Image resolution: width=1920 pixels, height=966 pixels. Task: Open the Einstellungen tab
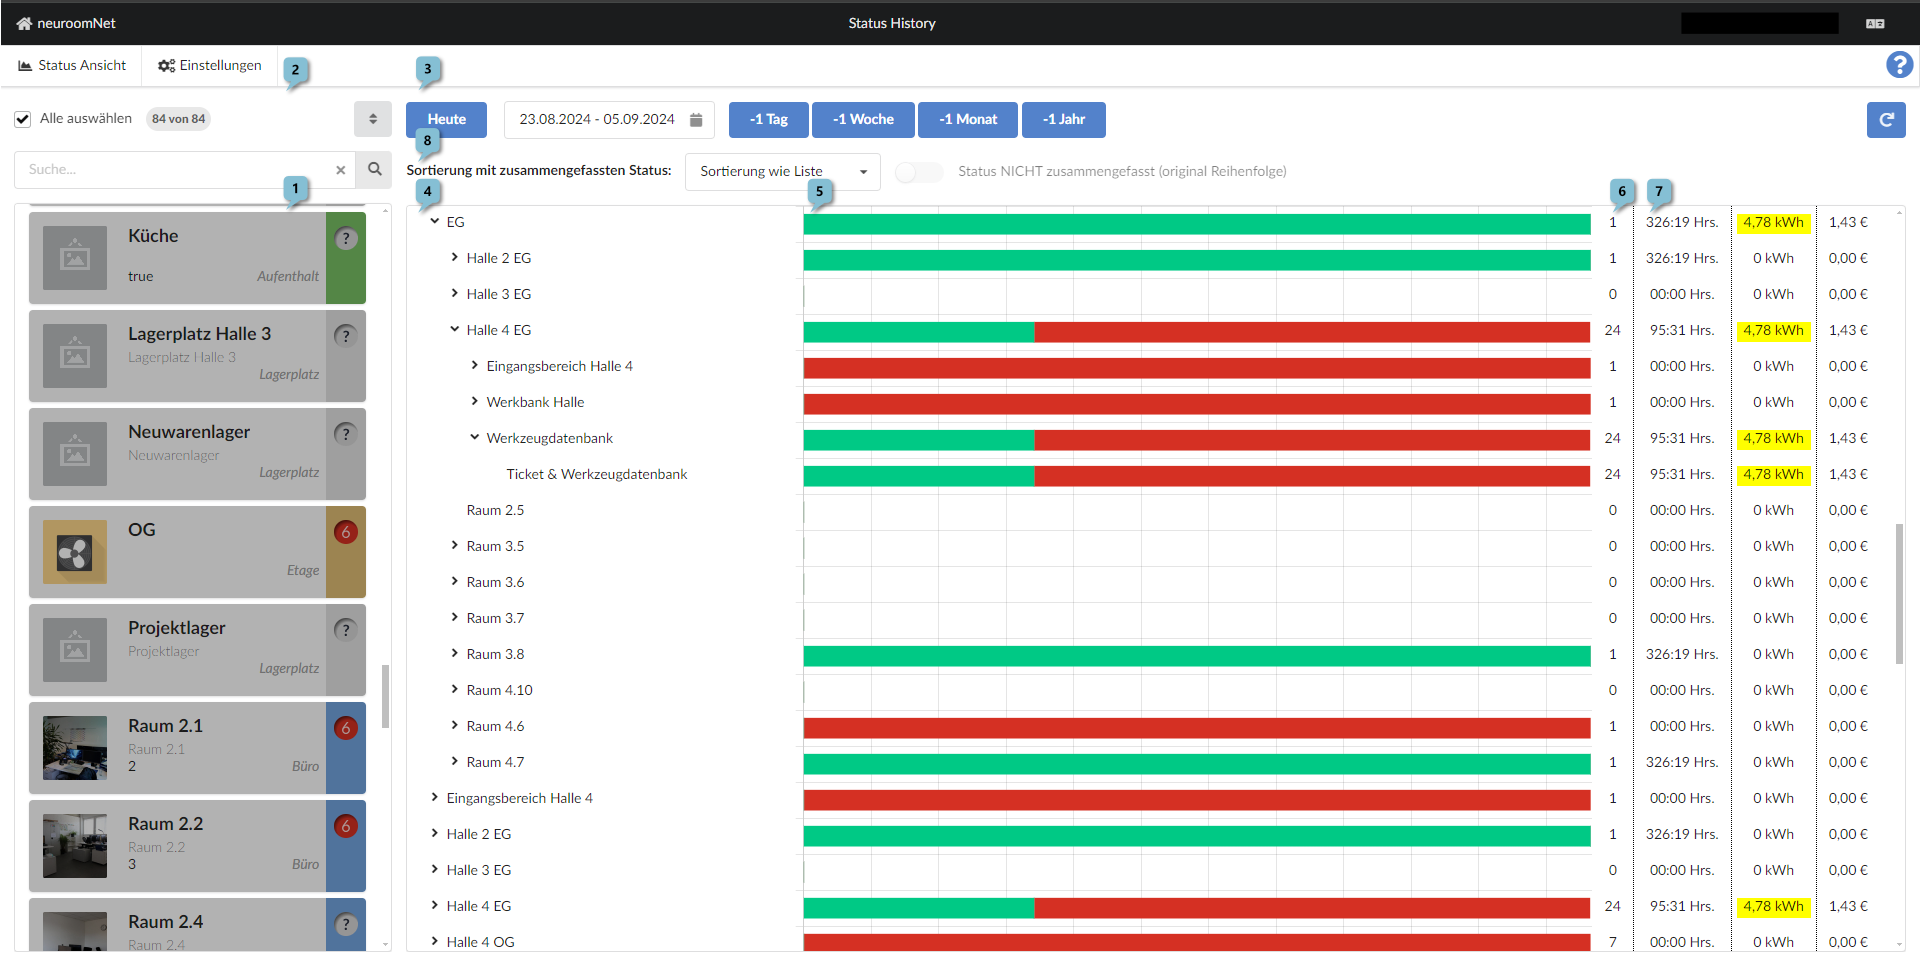tap(210, 66)
